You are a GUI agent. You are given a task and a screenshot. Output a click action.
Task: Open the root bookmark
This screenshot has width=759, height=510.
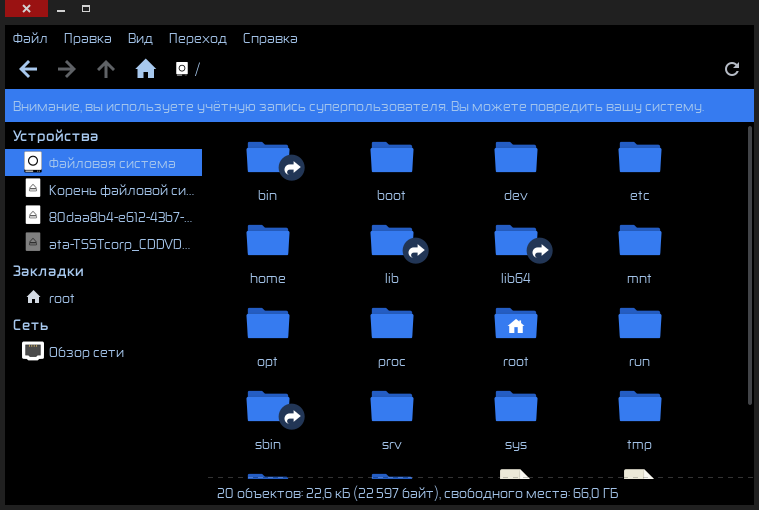(x=104, y=298)
